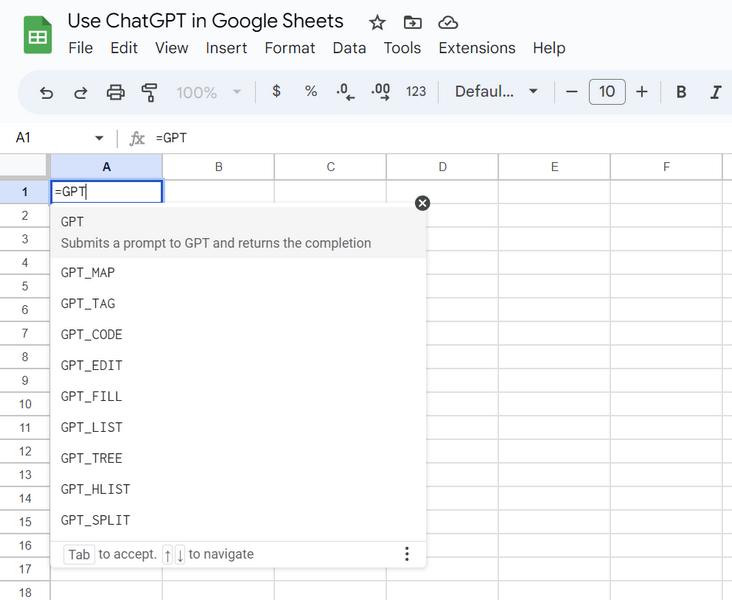This screenshot has width=732, height=600.
Task: Open the Insert menu
Action: (x=227, y=48)
